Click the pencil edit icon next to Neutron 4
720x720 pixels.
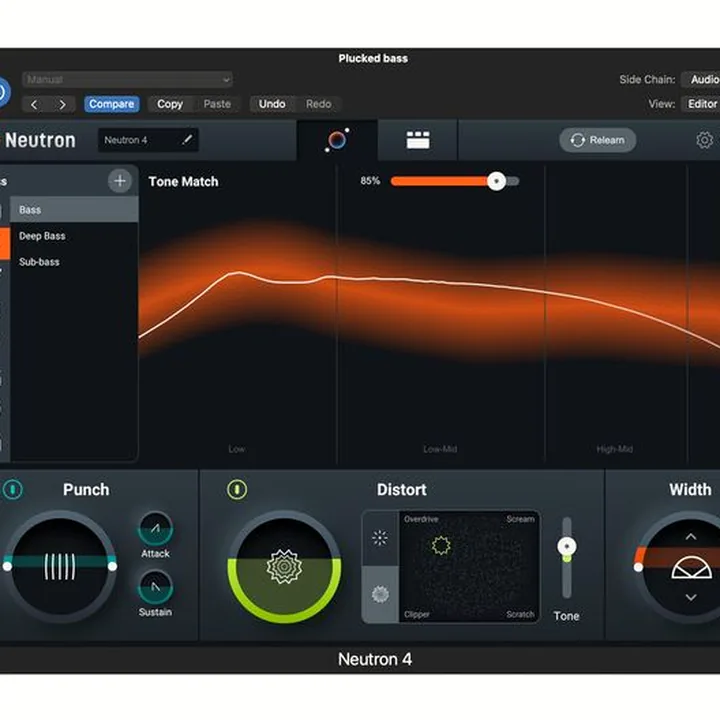(x=187, y=140)
